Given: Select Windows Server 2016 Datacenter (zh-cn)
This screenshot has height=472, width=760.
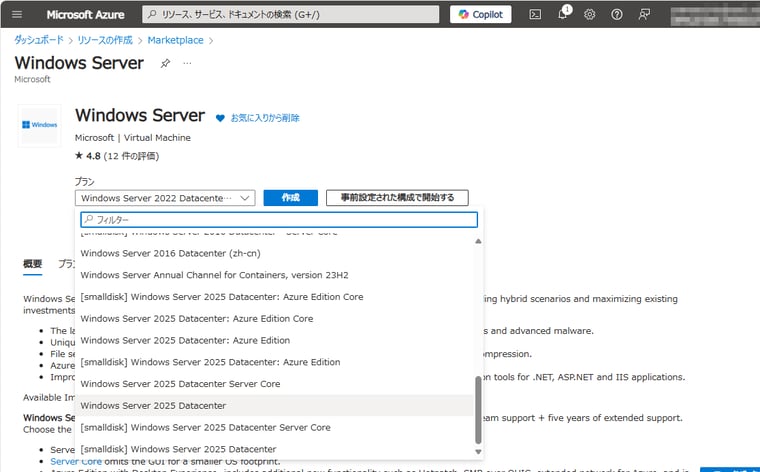Looking at the screenshot, I should (x=274, y=253).
